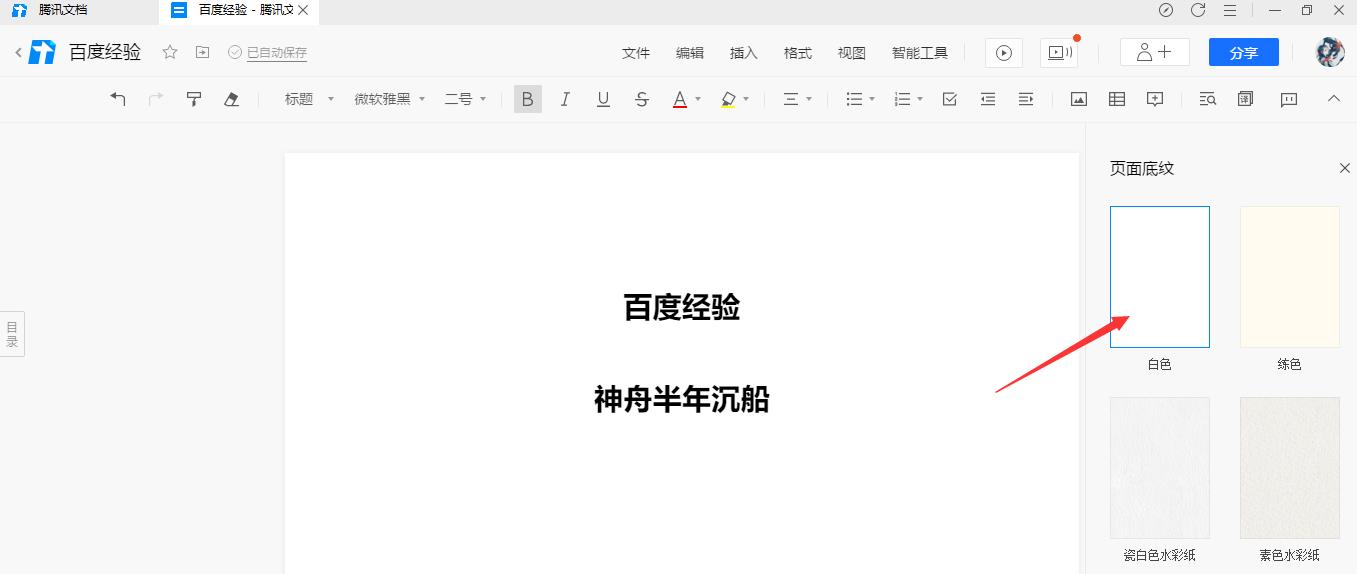Open find and replace tool
The width and height of the screenshot is (1357, 574).
(1207, 99)
